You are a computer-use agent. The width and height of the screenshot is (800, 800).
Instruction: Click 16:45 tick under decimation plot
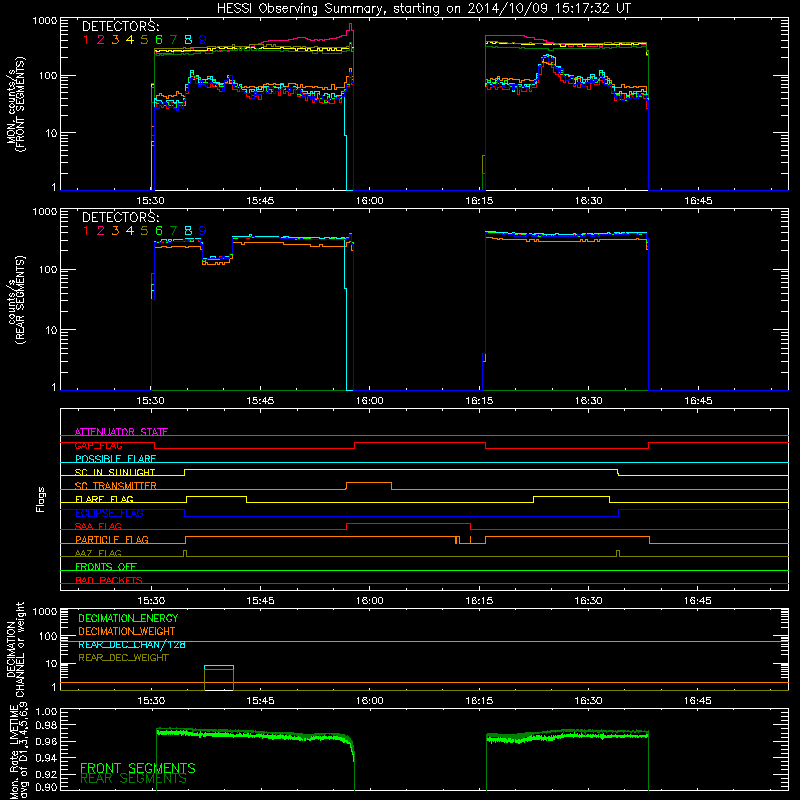698,701
